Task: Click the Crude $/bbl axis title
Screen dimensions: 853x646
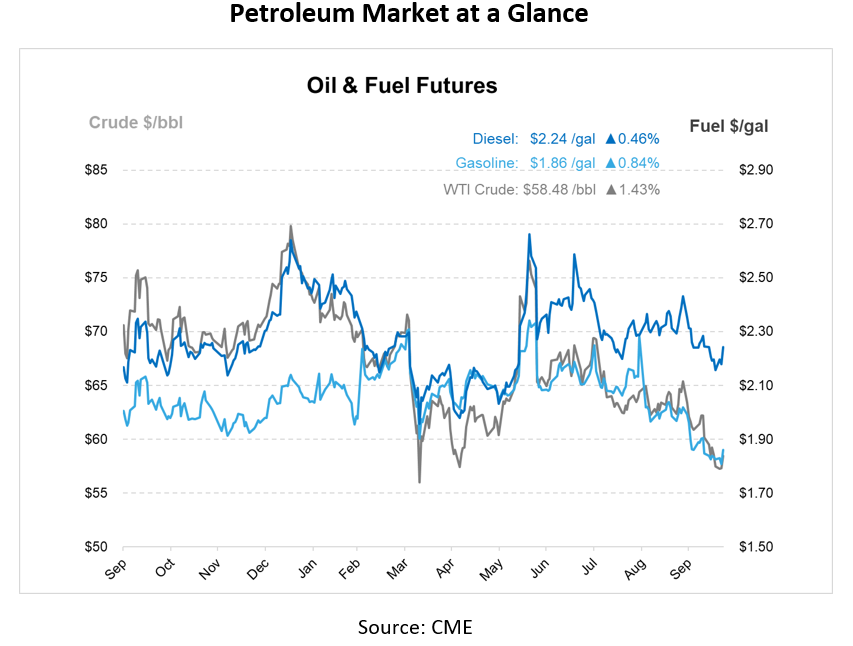Action: [136, 123]
